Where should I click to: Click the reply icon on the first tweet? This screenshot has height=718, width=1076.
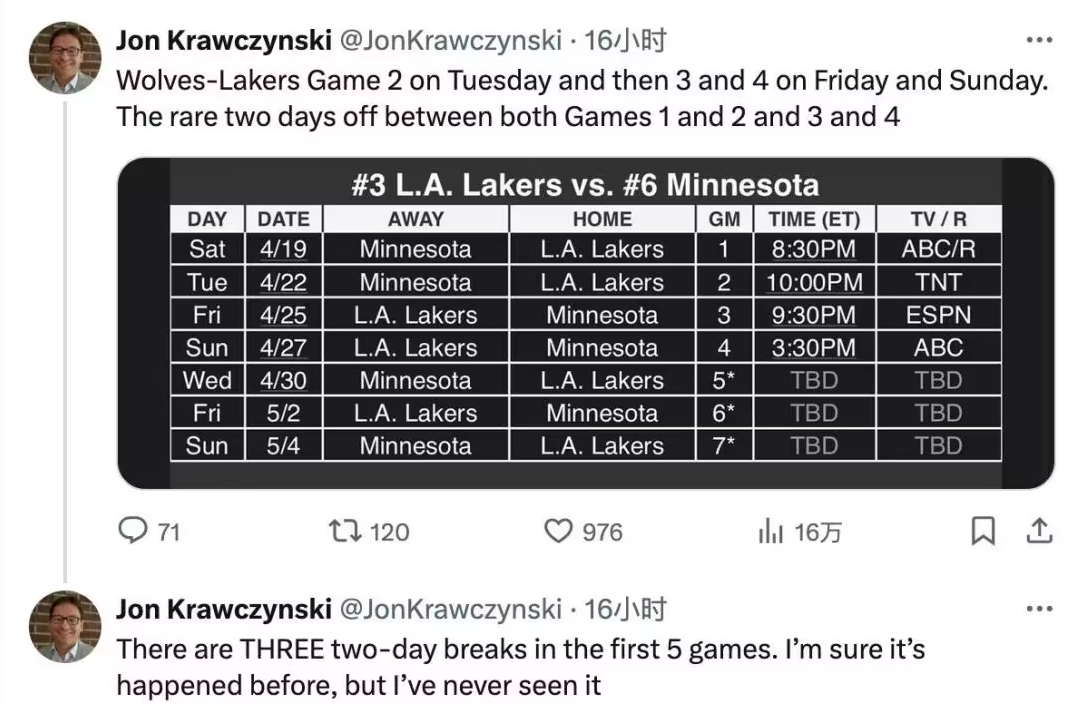132,531
